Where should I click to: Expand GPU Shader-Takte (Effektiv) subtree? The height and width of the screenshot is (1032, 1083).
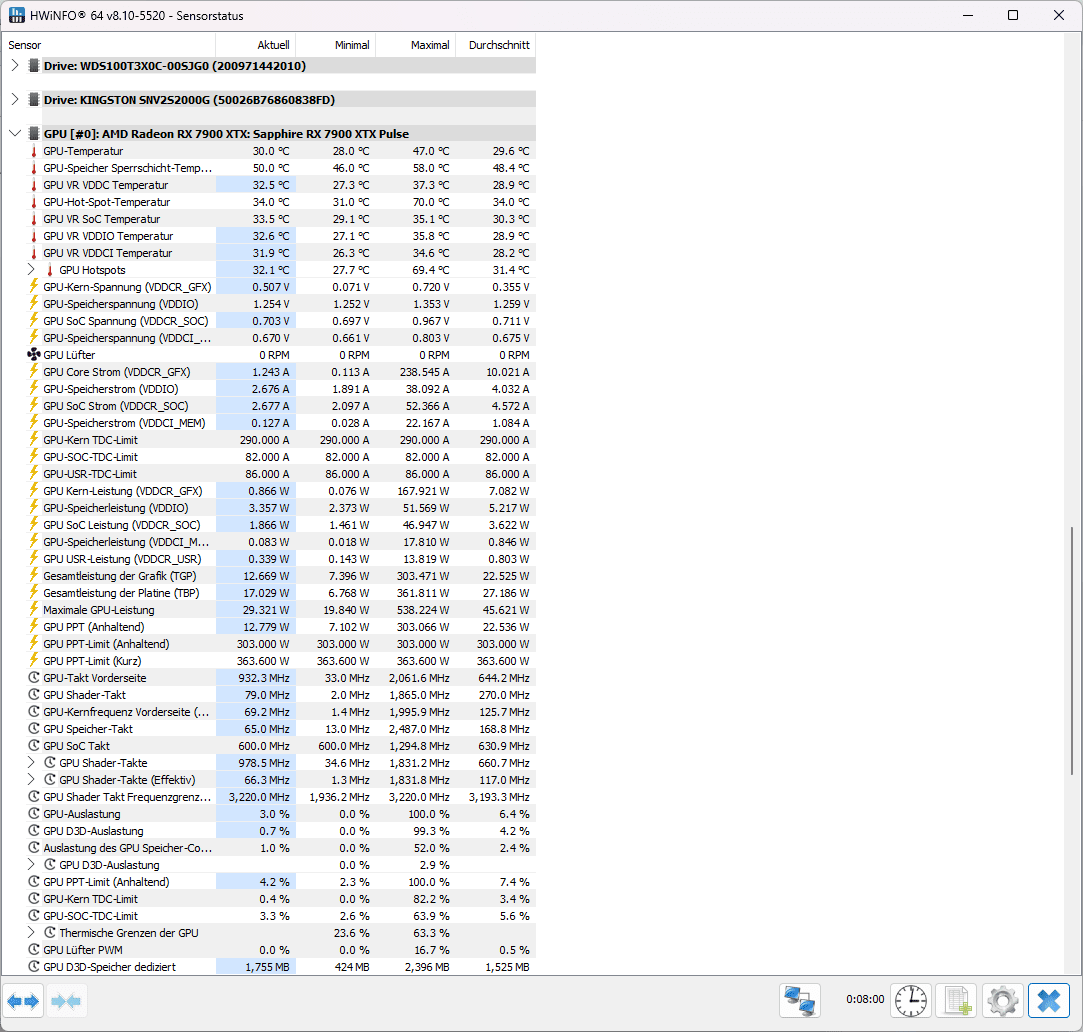pyautogui.click(x=31, y=780)
